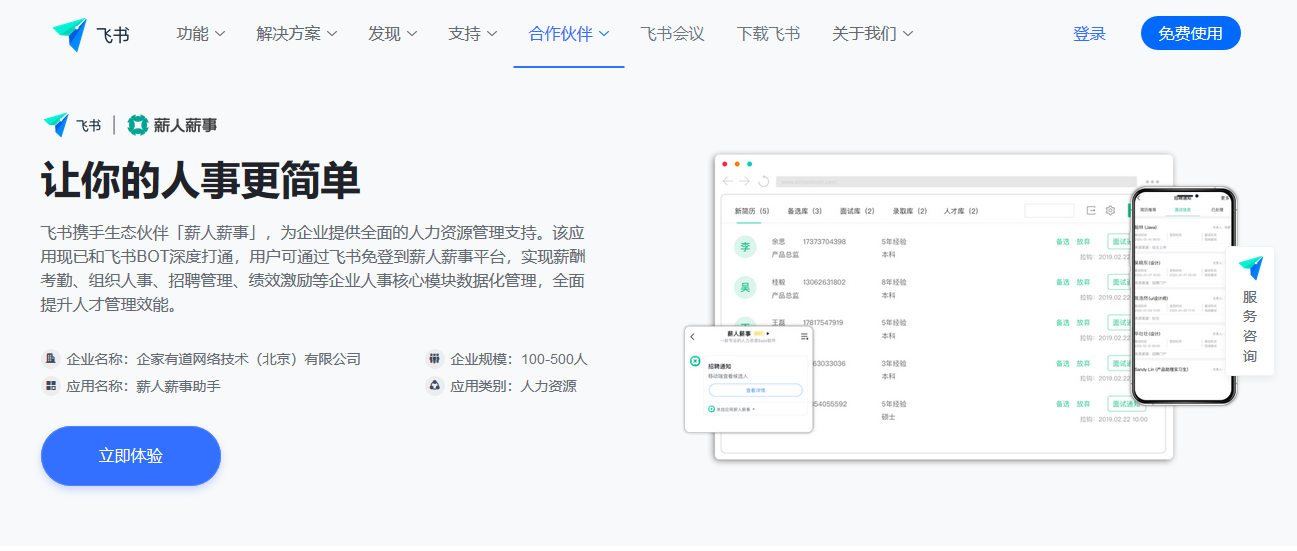Click the 立即体验 button
The height and width of the screenshot is (551, 1297).
[x=131, y=456]
